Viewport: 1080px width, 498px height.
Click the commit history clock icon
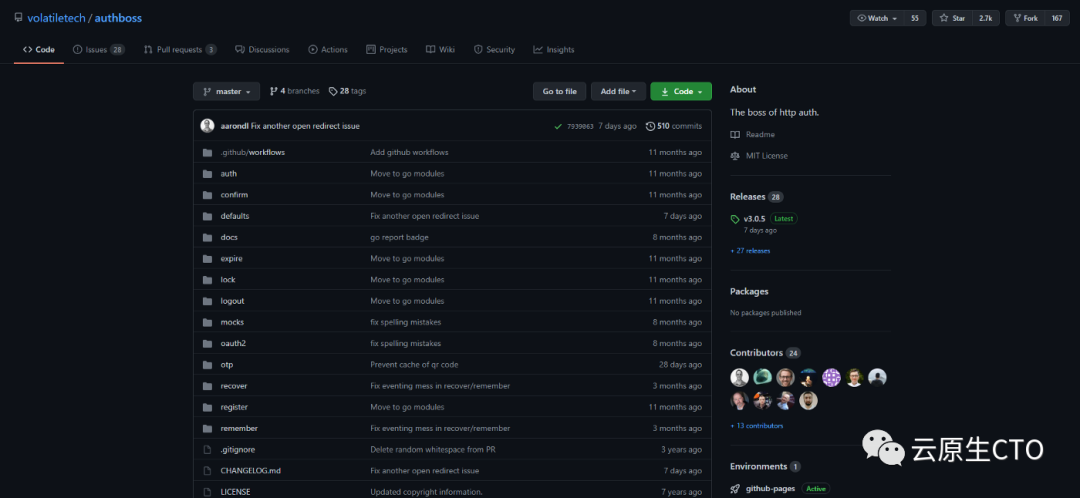(650, 126)
